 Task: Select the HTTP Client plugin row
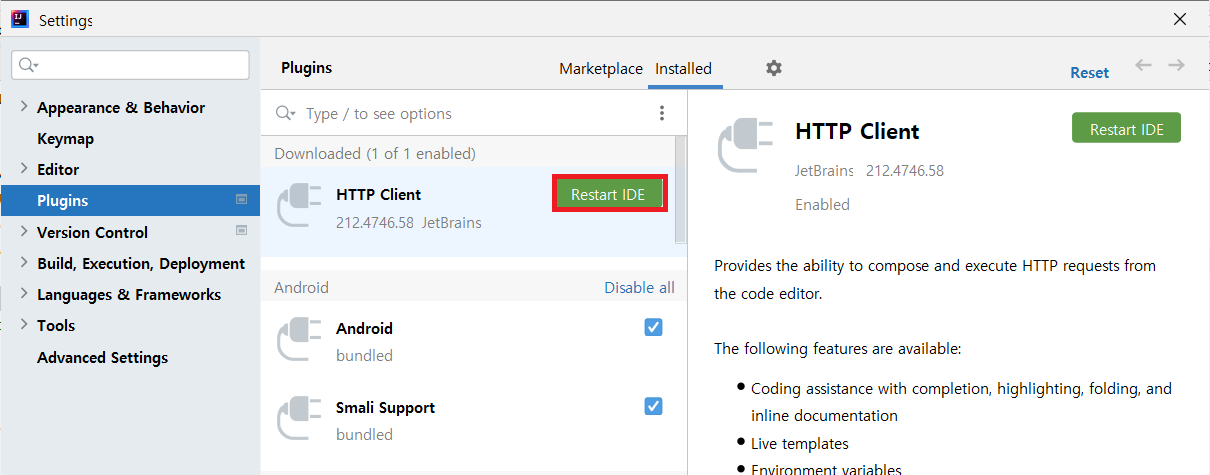tap(468, 210)
